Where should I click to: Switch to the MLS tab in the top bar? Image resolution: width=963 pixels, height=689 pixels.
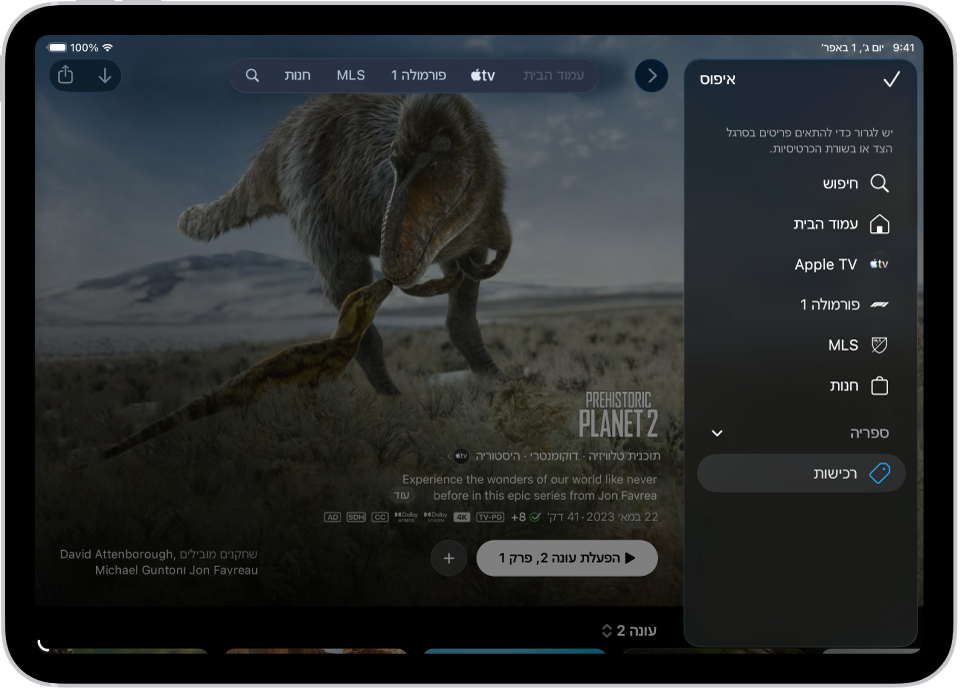351,75
